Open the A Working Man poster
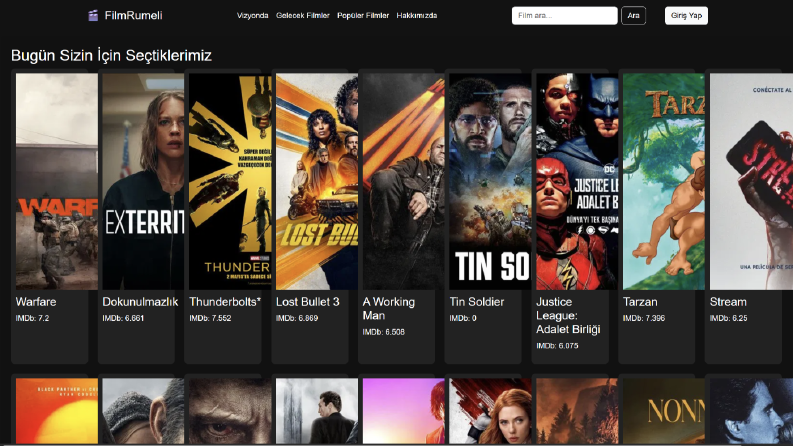The width and height of the screenshot is (793, 446). click(404, 182)
